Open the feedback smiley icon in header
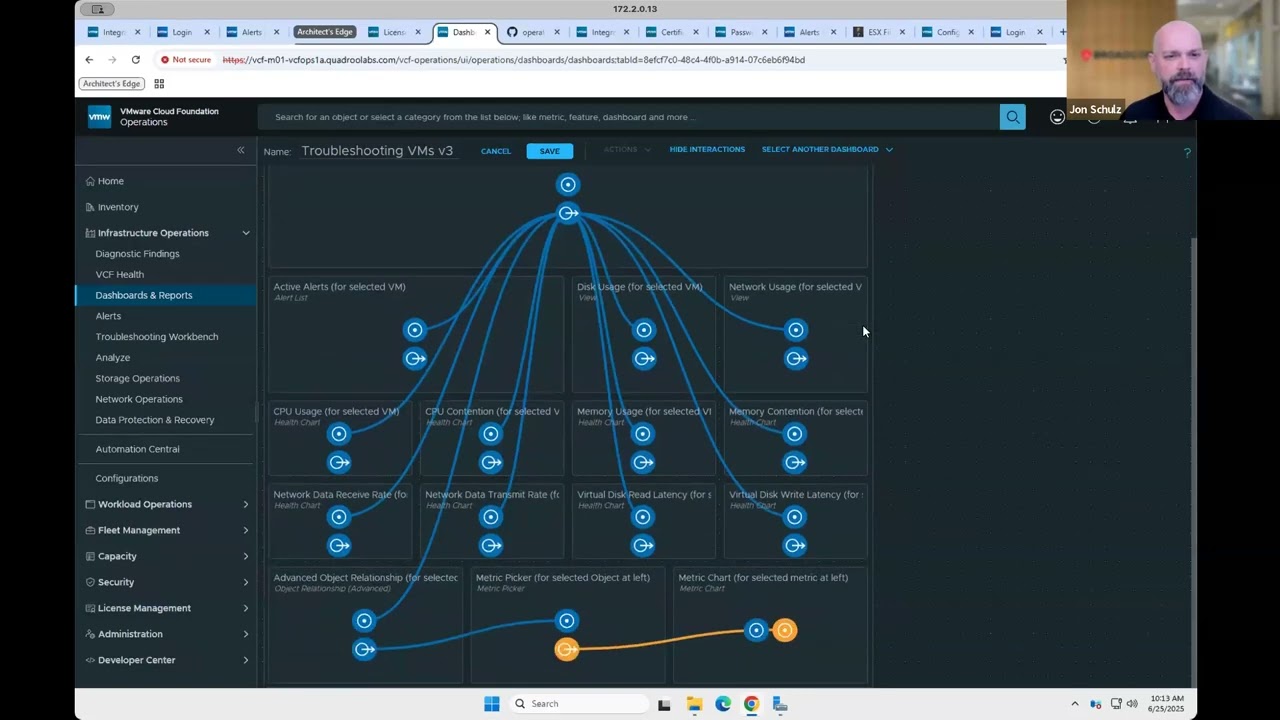The width and height of the screenshot is (1280, 720). click(x=1057, y=117)
